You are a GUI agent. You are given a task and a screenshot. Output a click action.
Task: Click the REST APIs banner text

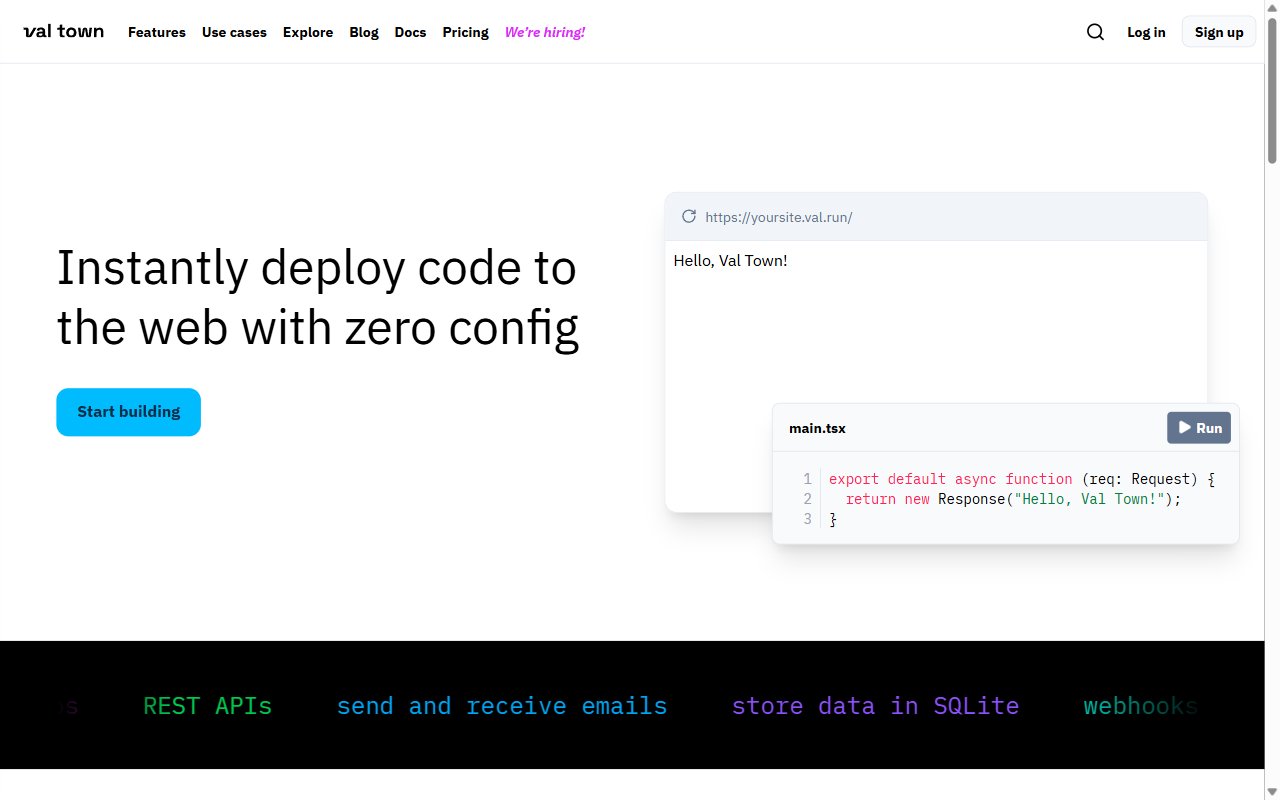coord(207,706)
